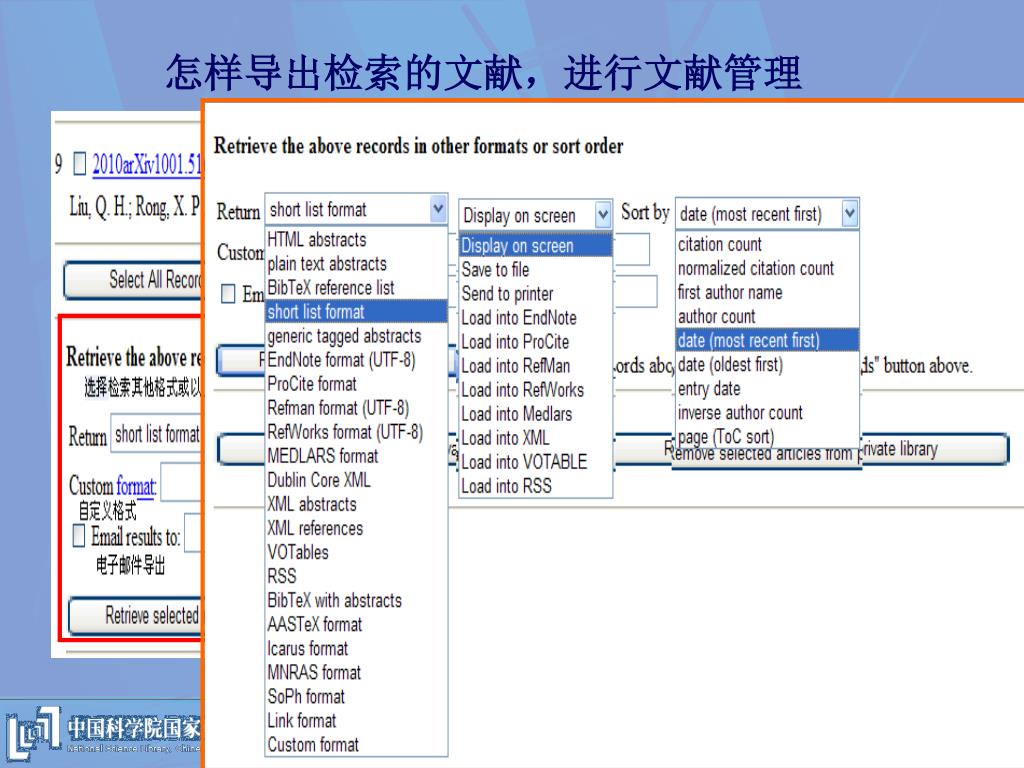Select Send to printer option
This screenshot has width=1024, height=768.
[536, 294]
